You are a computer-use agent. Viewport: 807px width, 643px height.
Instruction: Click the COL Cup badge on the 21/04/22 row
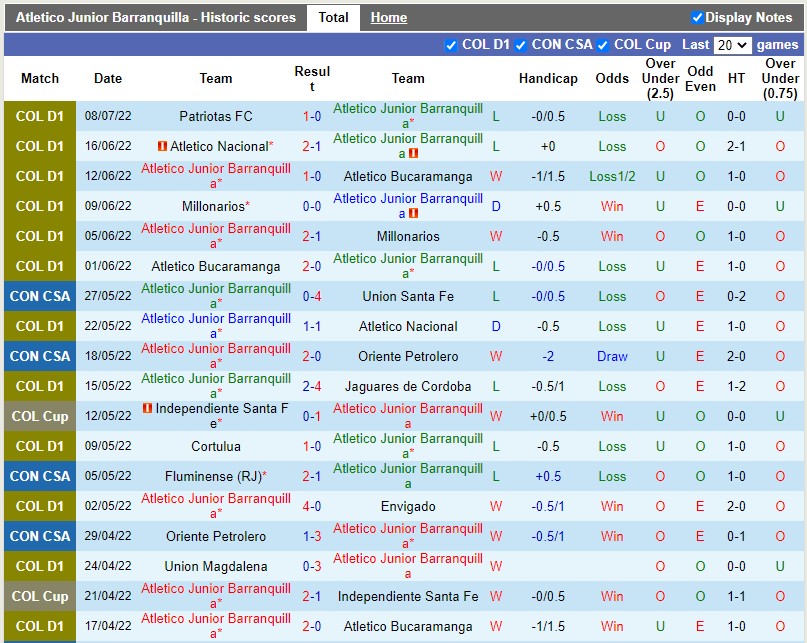tap(40, 597)
